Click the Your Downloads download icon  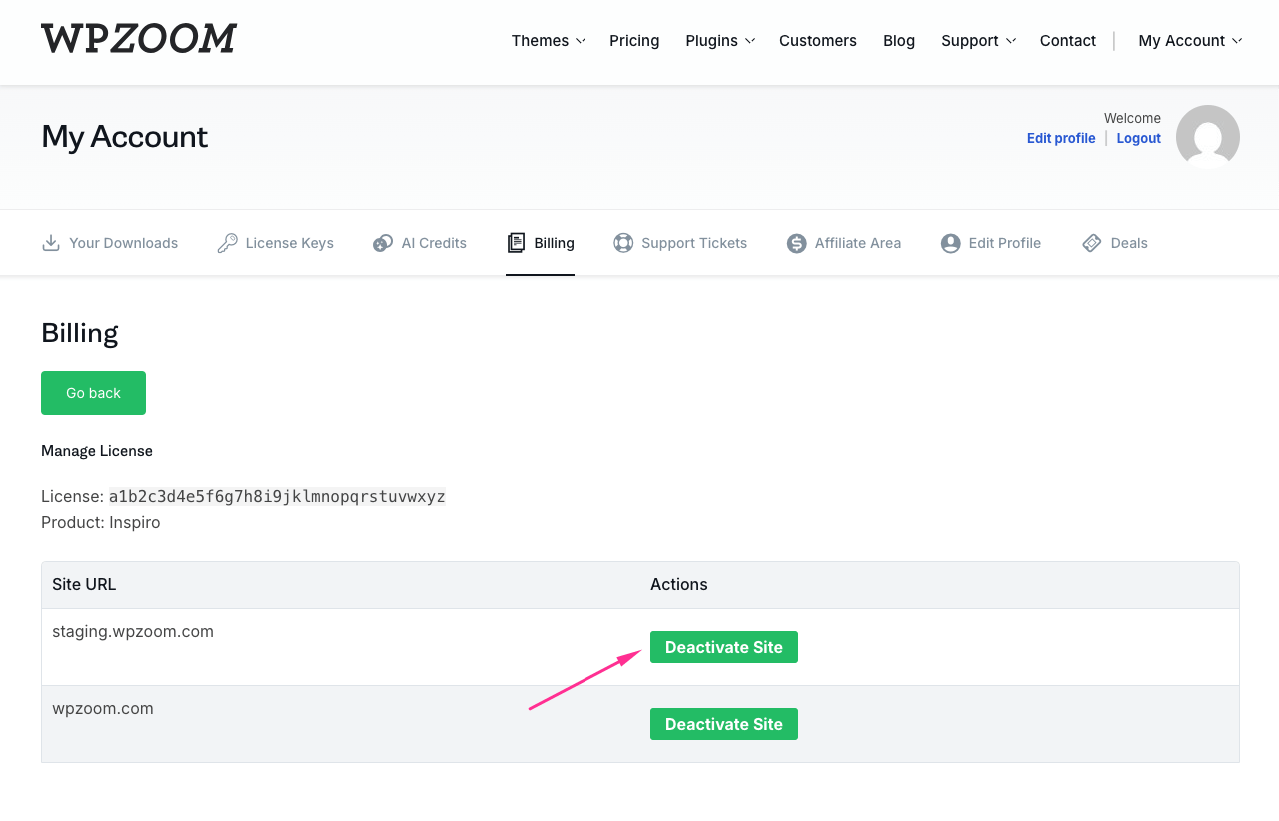click(51, 243)
